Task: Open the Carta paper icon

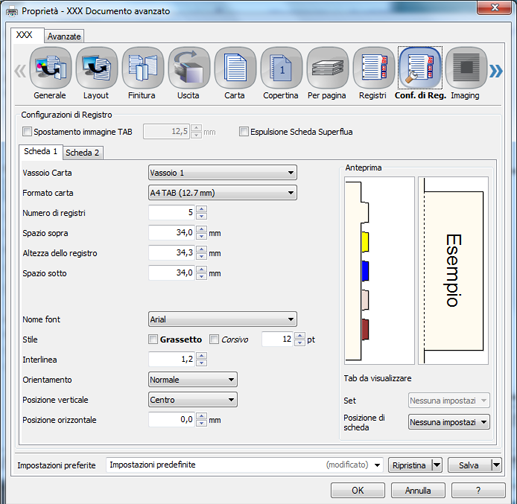Action: [x=235, y=68]
